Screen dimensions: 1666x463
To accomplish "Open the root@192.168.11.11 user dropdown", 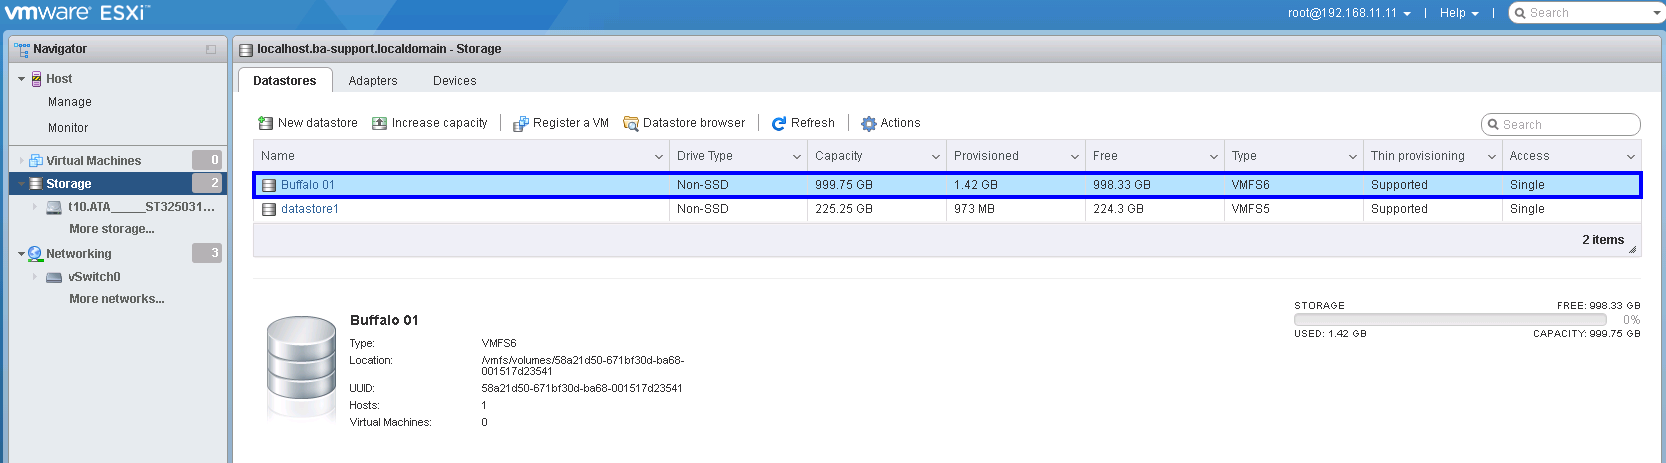I will pos(1349,13).
